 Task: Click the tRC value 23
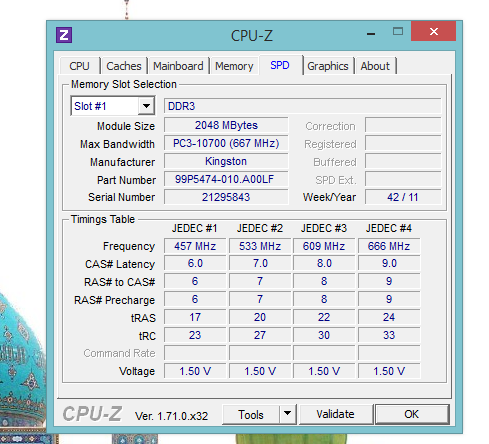pos(195,335)
